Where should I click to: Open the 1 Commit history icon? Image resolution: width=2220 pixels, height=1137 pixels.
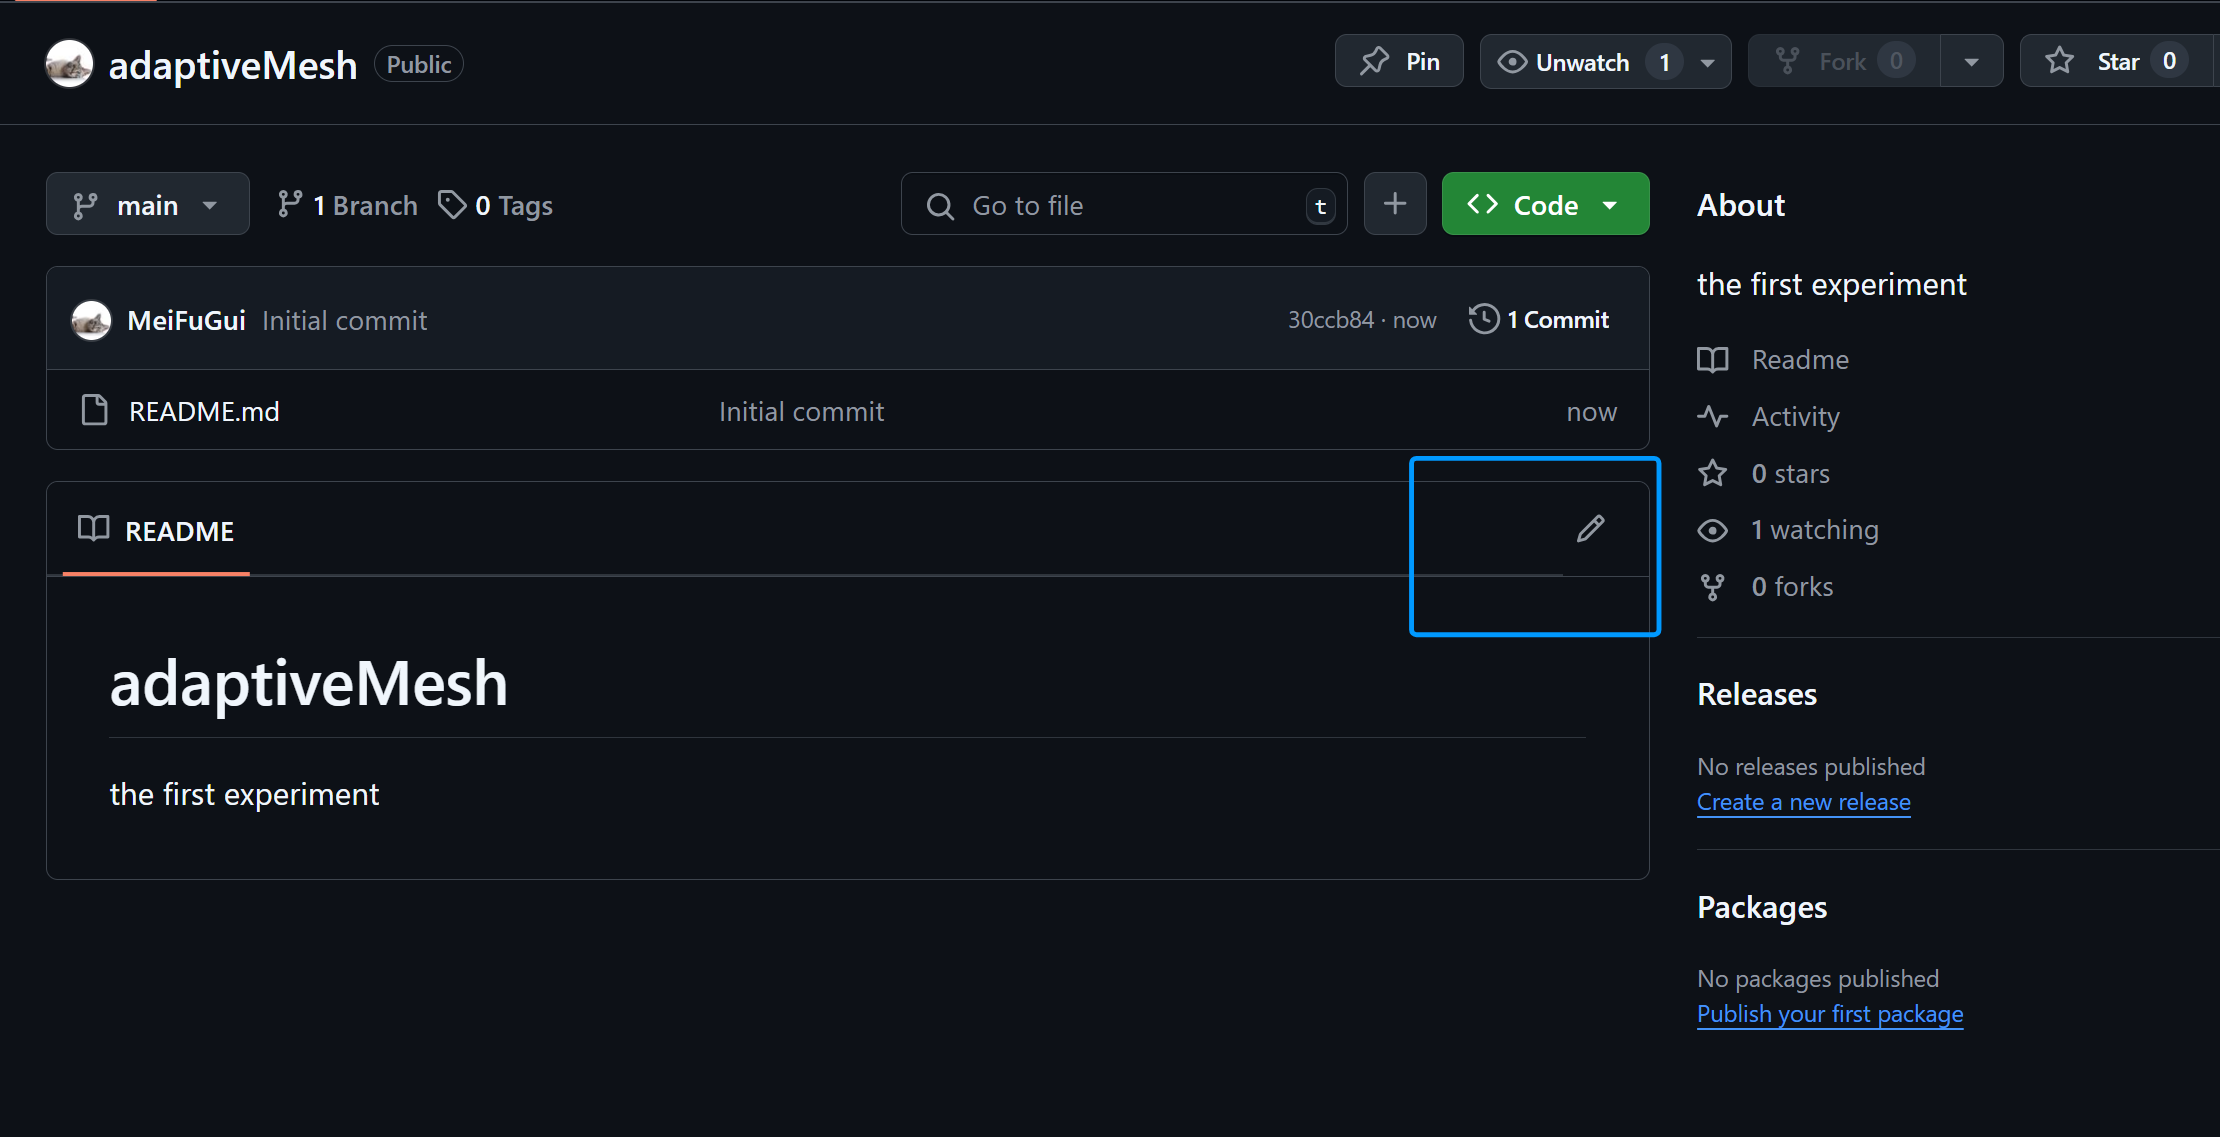click(1484, 320)
